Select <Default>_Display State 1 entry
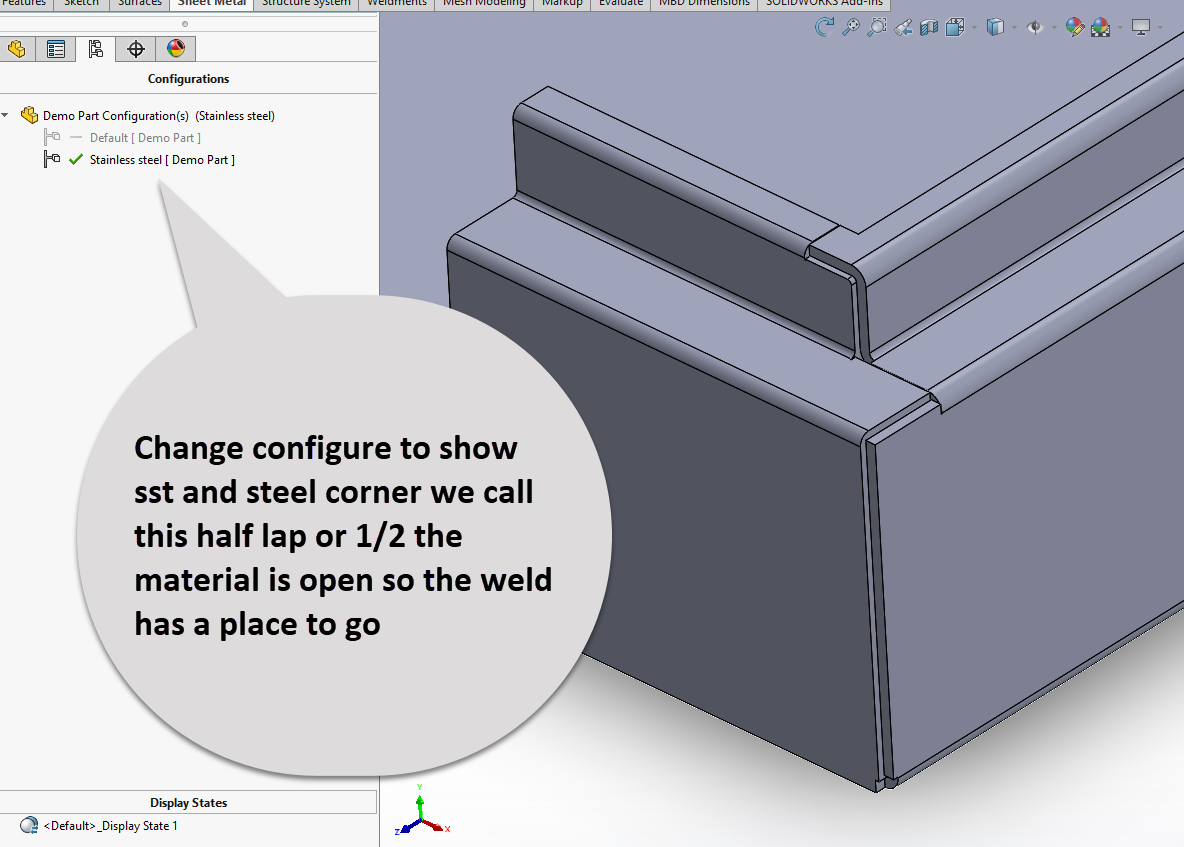The height and width of the screenshot is (847, 1184). [x=110, y=826]
